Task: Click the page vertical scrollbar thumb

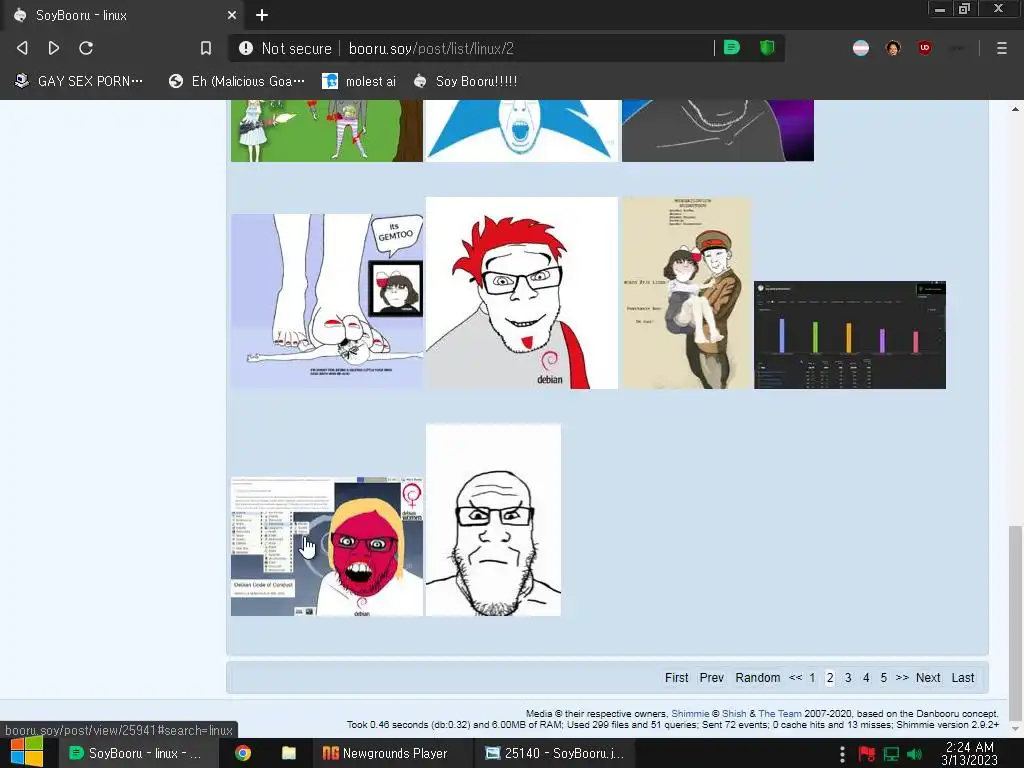Action: (x=1015, y=622)
